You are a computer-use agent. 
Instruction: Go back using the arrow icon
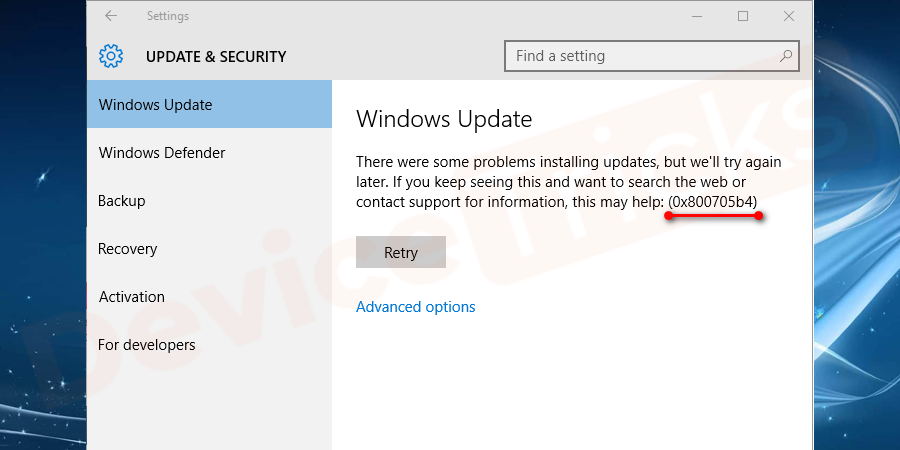click(111, 16)
